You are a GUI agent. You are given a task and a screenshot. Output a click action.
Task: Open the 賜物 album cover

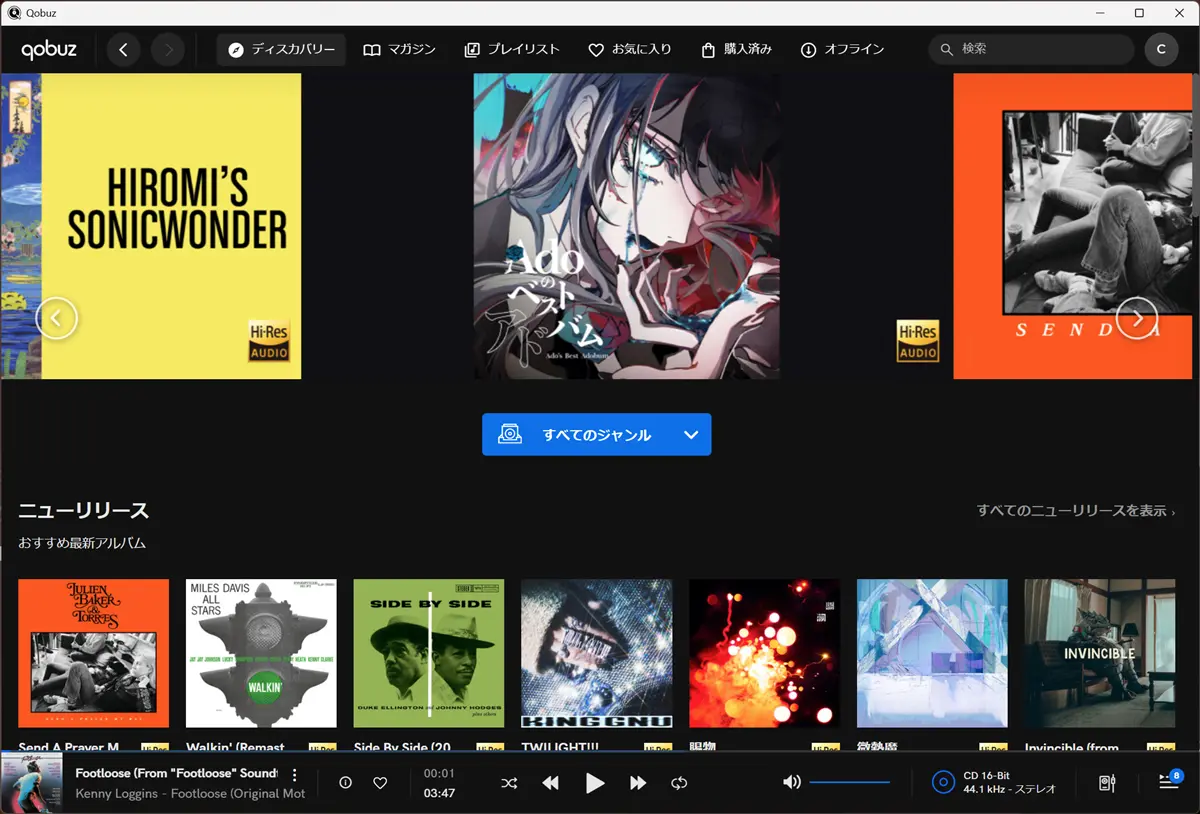click(x=765, y=654)
